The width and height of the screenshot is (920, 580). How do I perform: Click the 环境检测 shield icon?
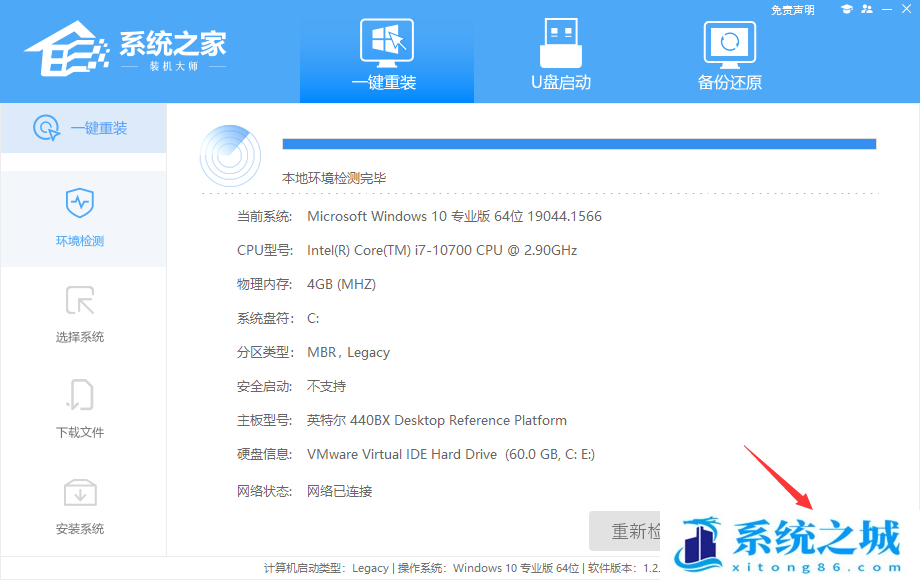(x=80, y=203)
